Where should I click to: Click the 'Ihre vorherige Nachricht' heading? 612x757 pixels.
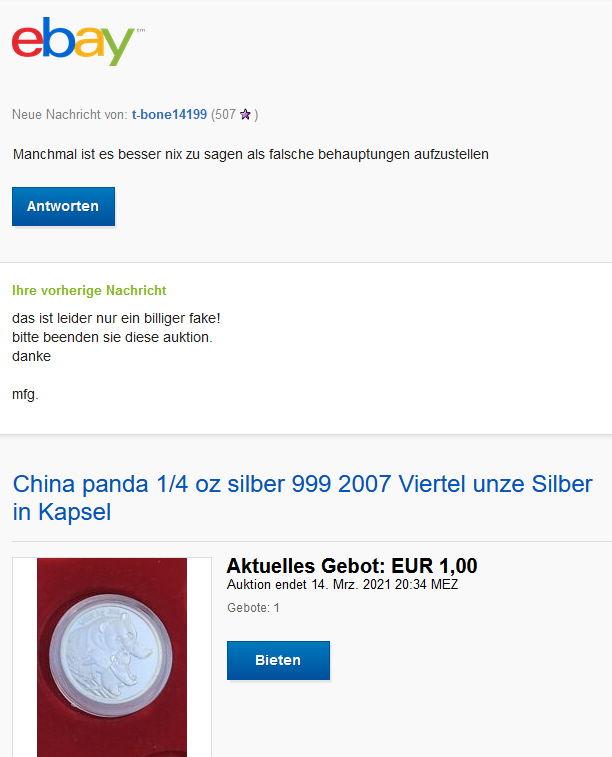tap(89, 290)
